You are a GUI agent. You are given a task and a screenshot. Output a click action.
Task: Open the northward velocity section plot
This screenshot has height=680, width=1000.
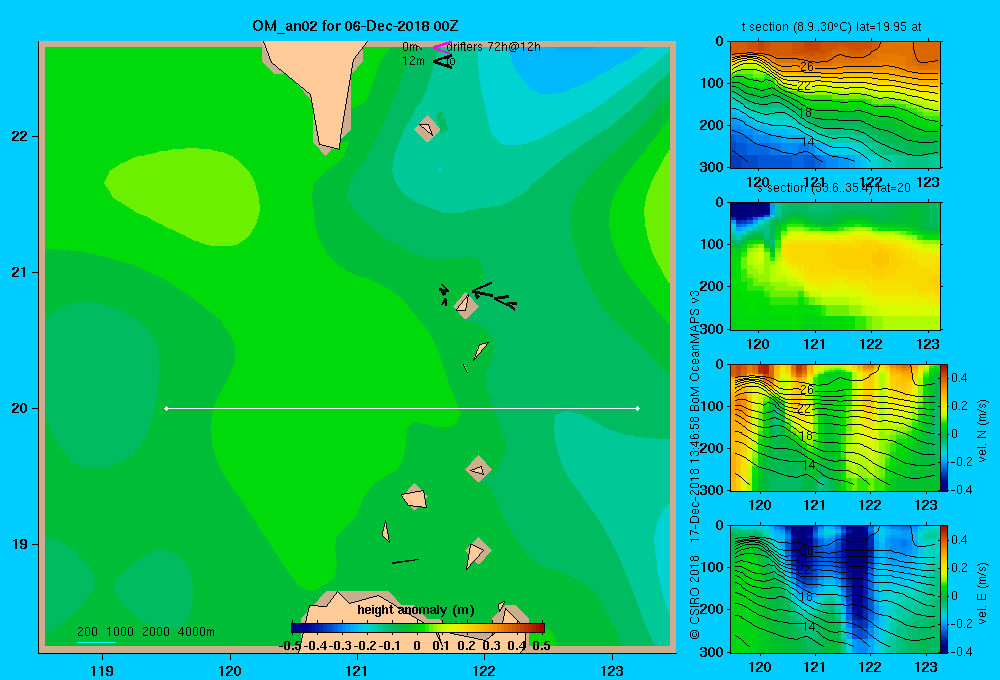tap(835, 427)
